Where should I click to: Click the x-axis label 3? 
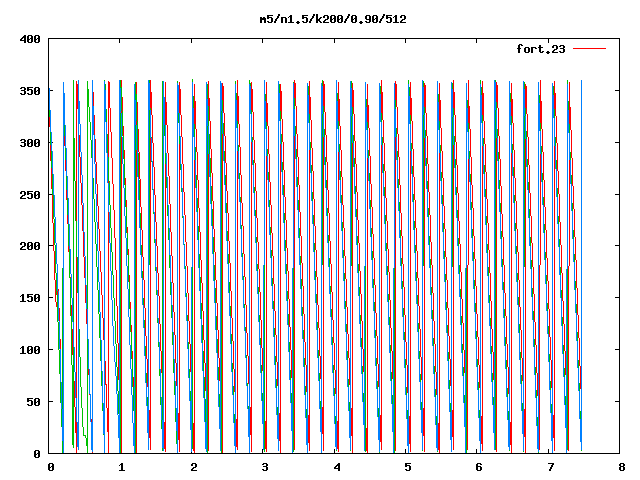265,467
